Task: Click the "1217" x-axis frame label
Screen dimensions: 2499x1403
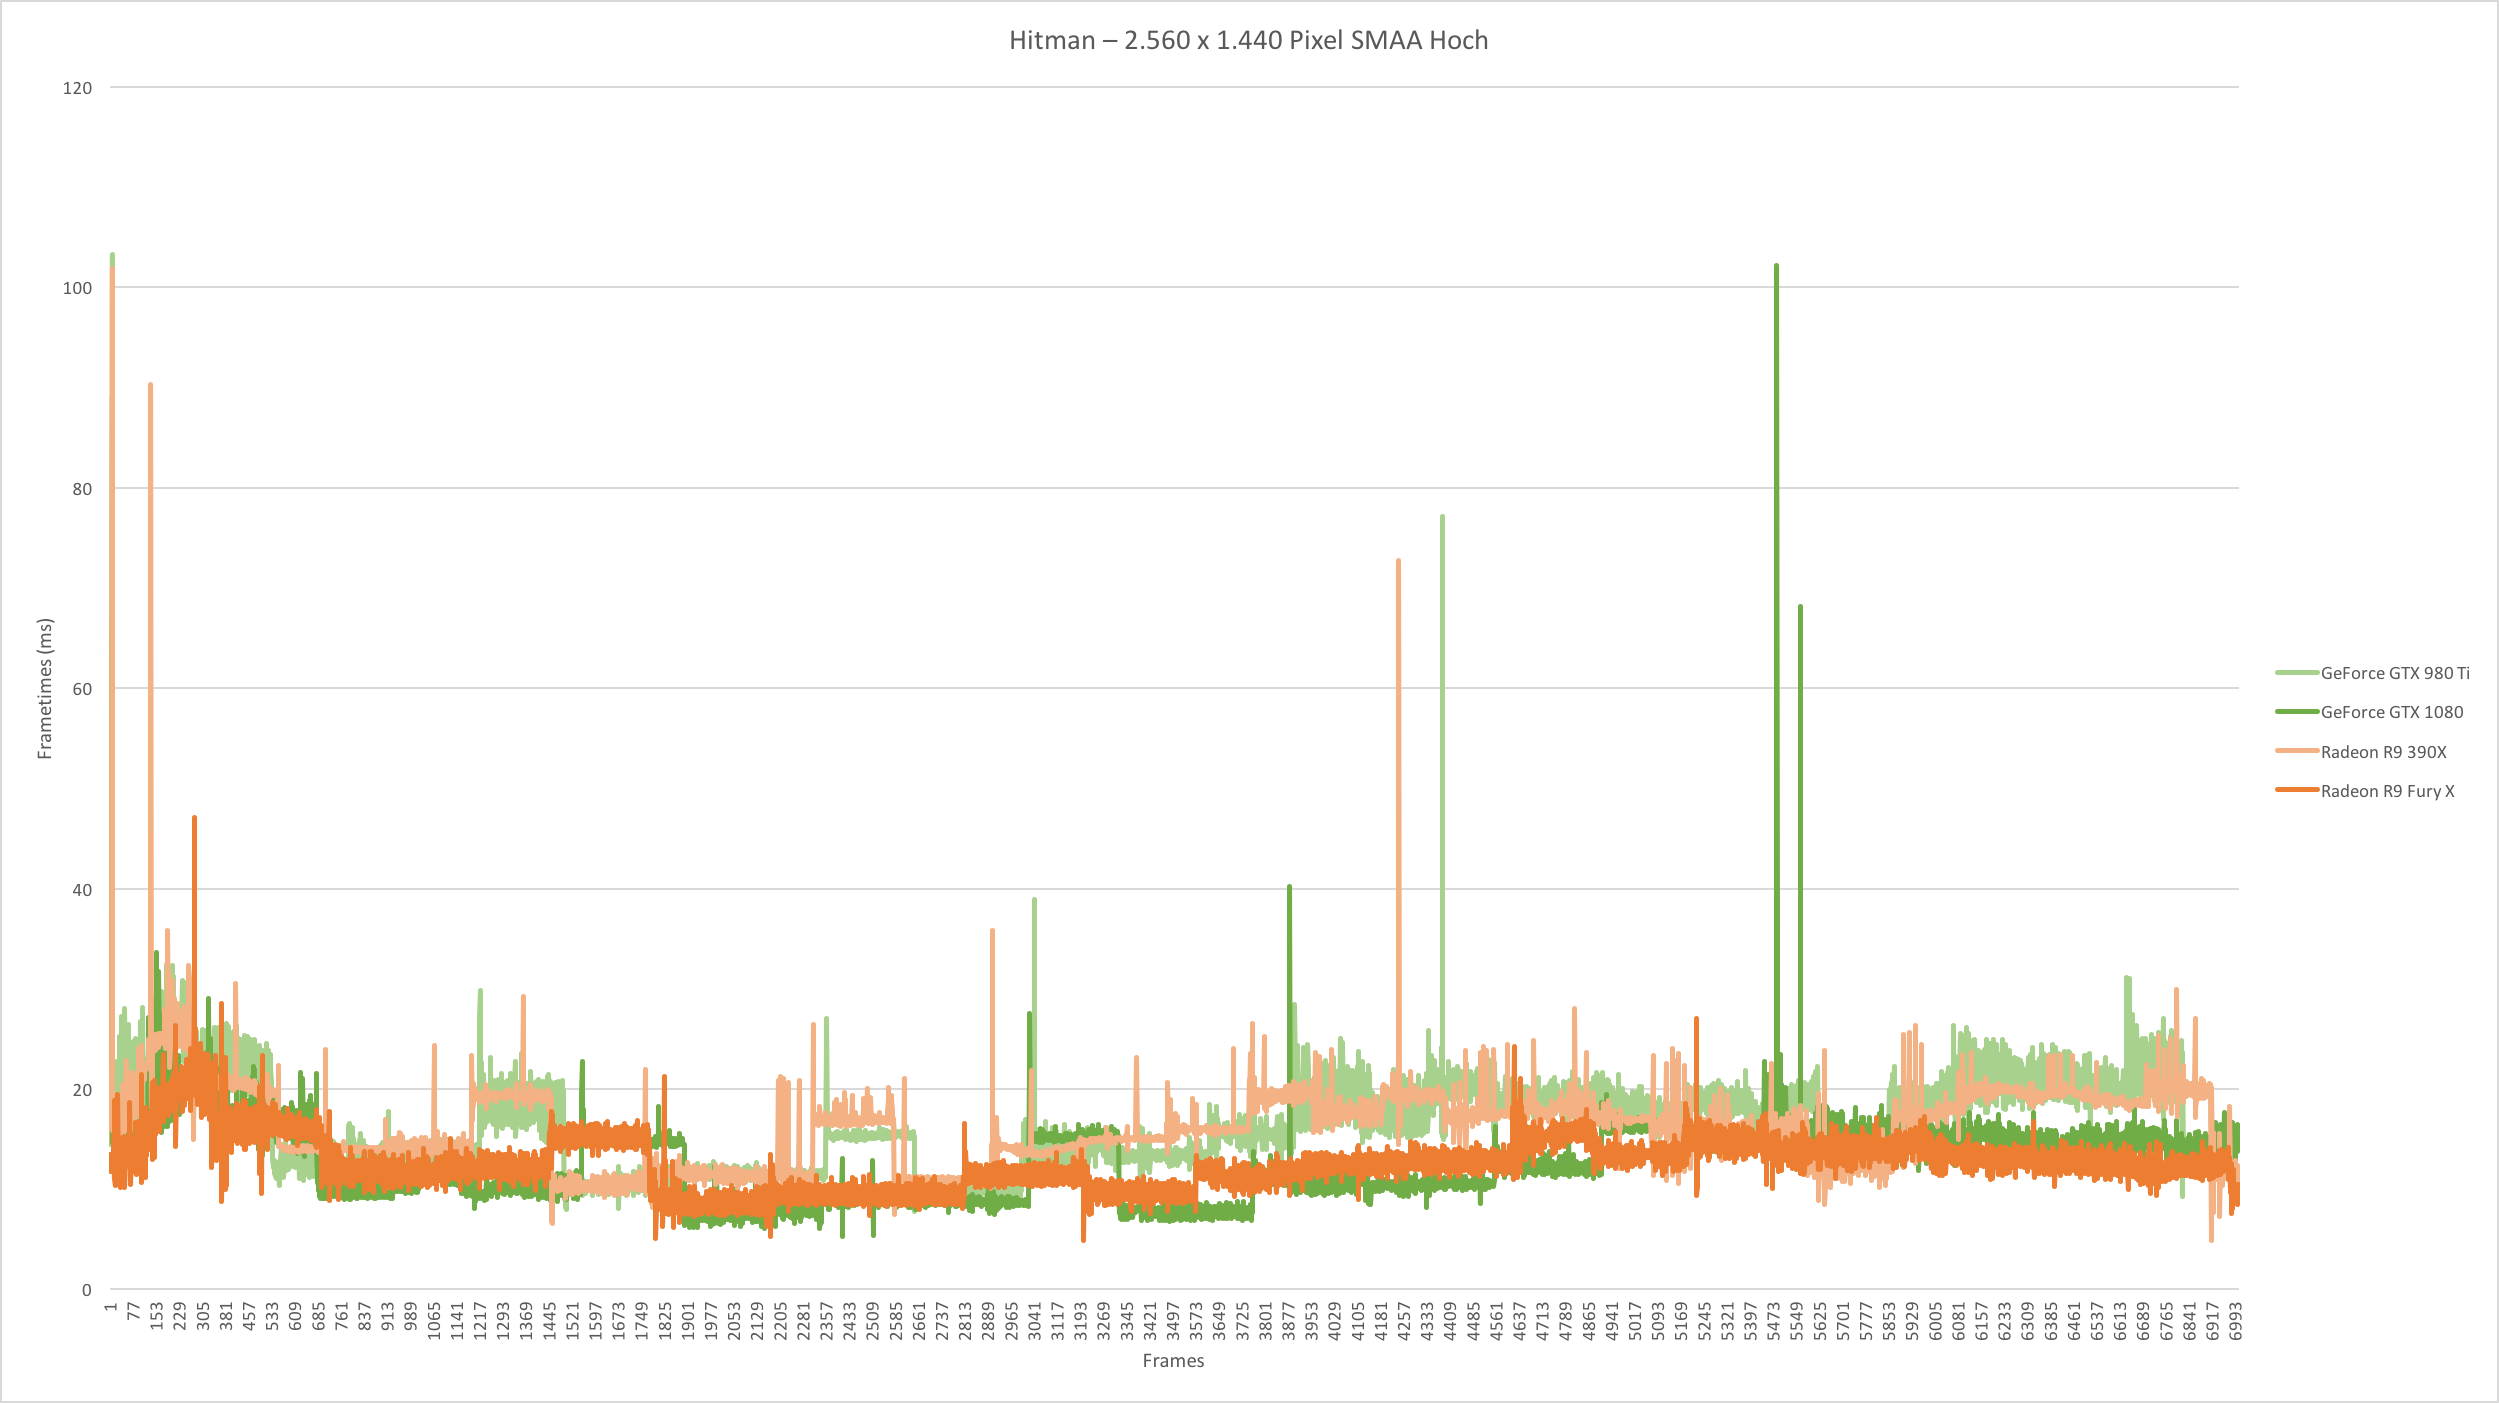Action: point(481,1320)
